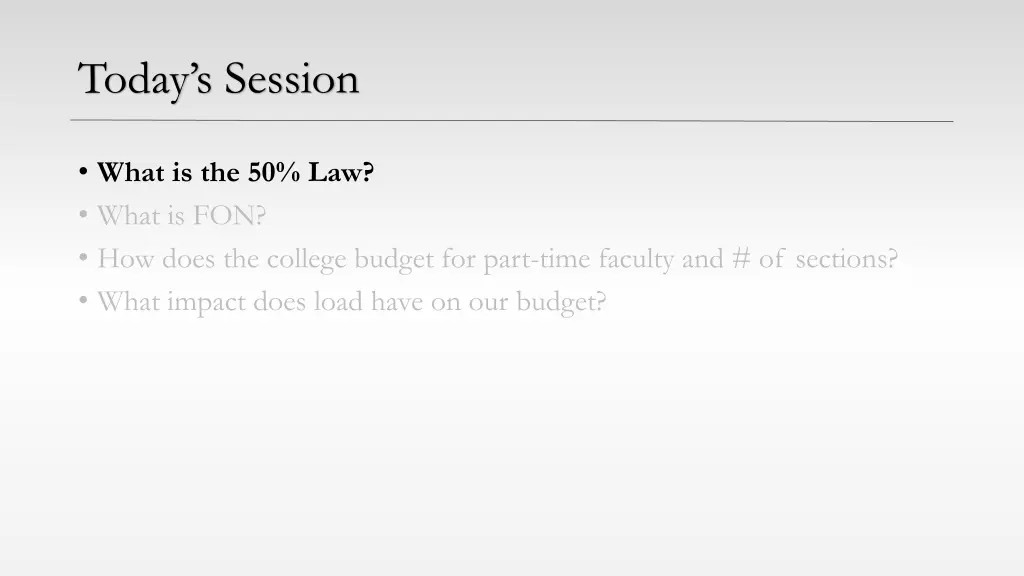Click the word "Law?" in the bold bullet

(x=341, y=172)
